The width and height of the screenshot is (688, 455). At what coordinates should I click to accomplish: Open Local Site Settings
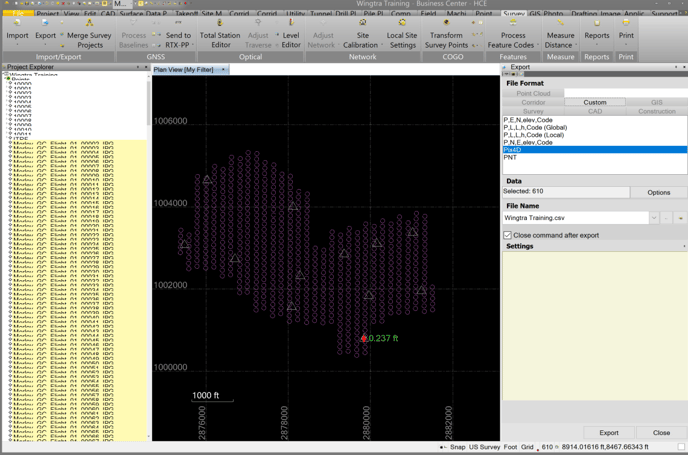402,23
